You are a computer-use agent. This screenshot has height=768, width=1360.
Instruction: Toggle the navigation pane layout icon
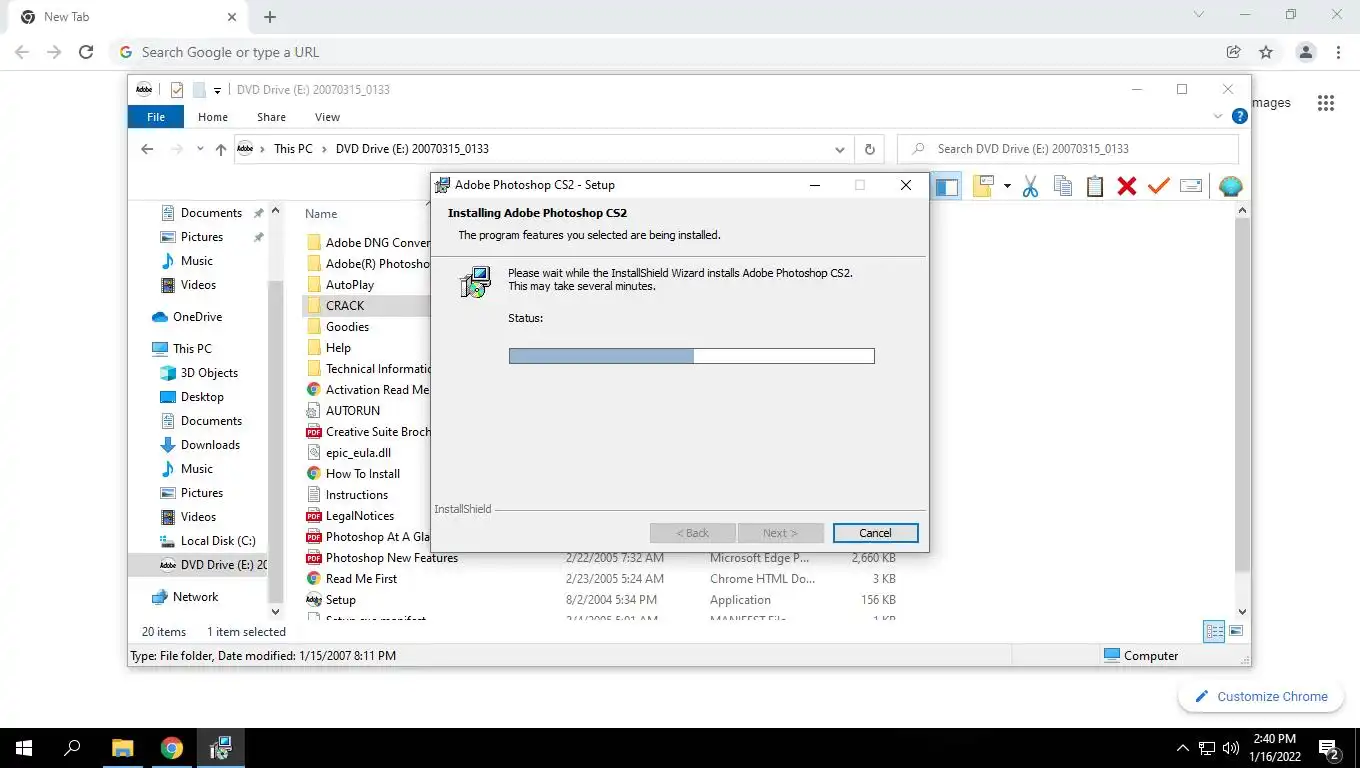(946, 186)
